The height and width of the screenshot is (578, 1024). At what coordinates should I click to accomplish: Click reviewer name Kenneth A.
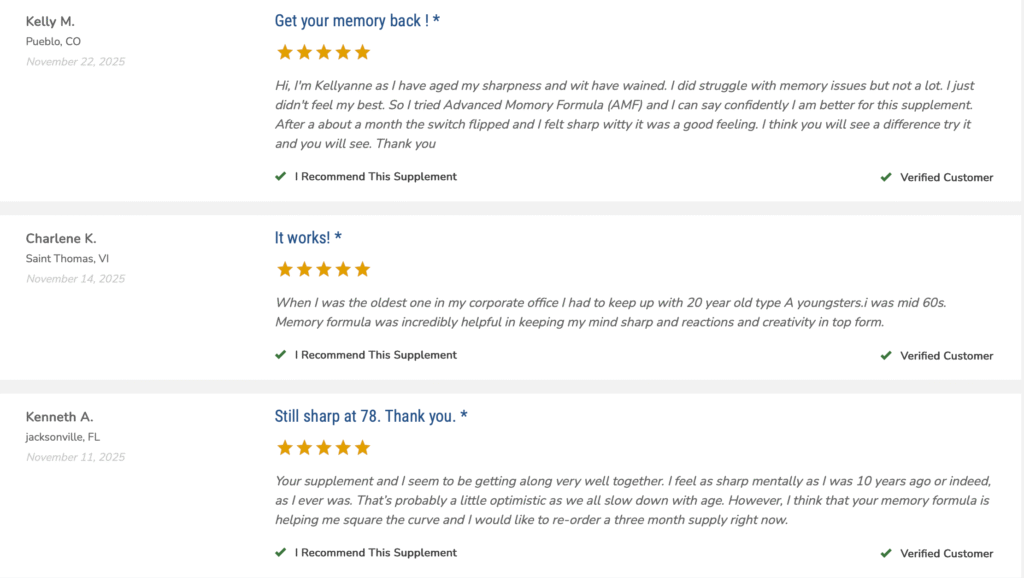(59, 416)
